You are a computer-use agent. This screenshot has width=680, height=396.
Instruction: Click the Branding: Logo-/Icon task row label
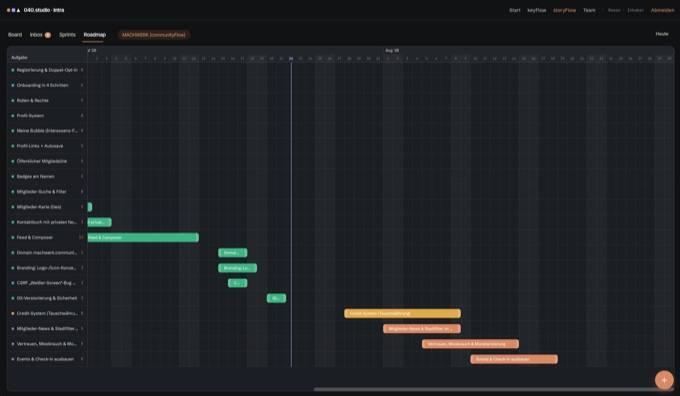tap(46, 268)
